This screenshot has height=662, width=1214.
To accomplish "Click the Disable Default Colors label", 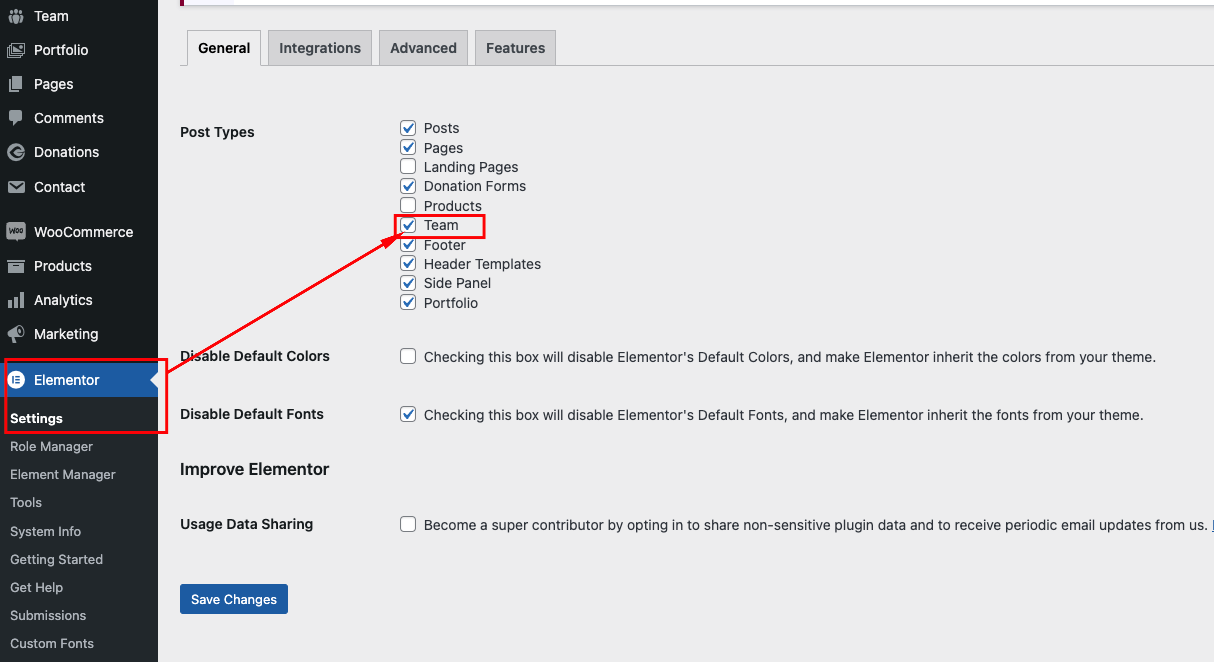I will coord(255,356).
